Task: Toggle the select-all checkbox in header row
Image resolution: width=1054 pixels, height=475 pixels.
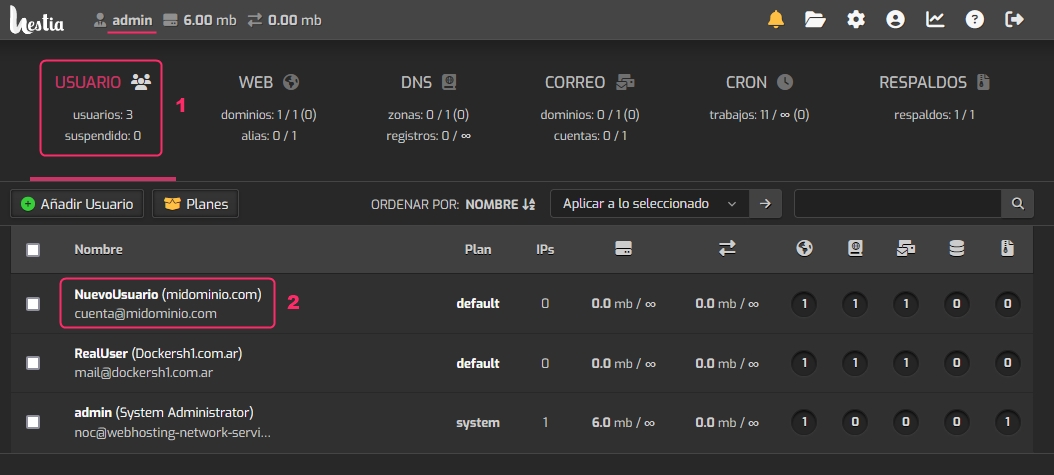Action: click(33, 250)
